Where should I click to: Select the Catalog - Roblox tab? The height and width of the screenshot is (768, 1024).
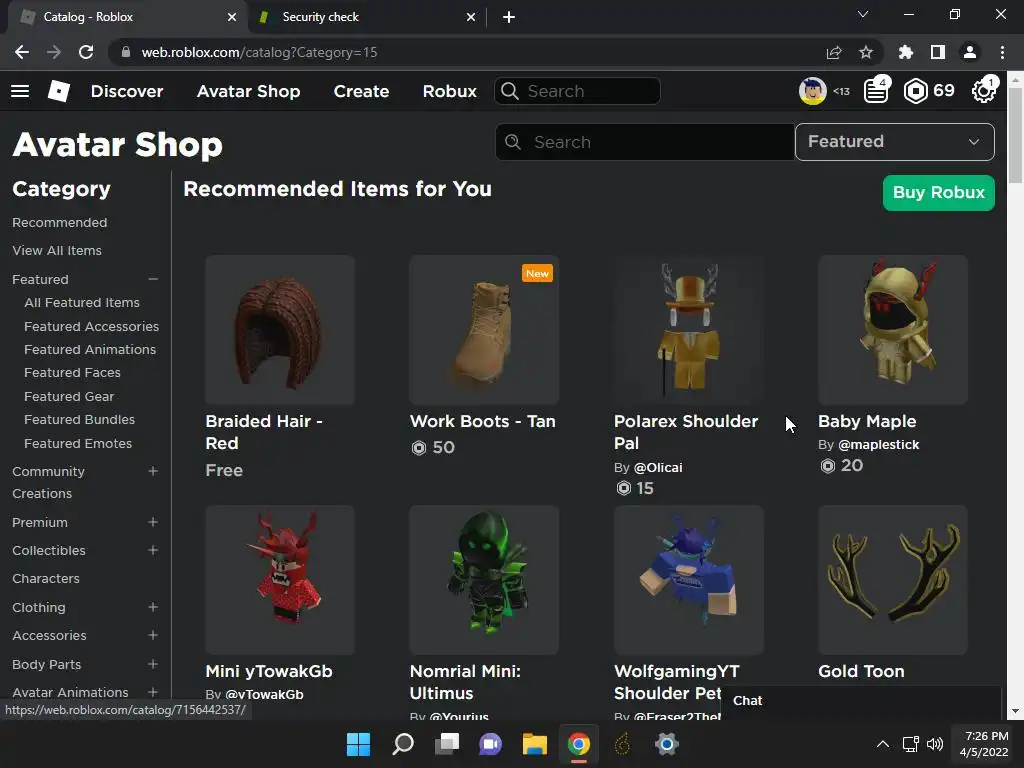coord(126,17)
